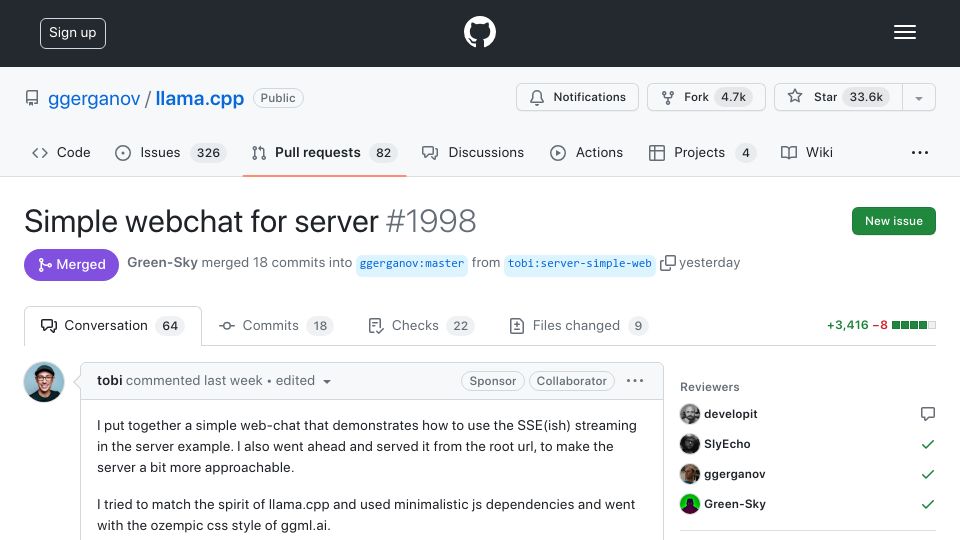Select the Conversation tab
The width and height of the screenshot is (960, 540).
point(113,326)
